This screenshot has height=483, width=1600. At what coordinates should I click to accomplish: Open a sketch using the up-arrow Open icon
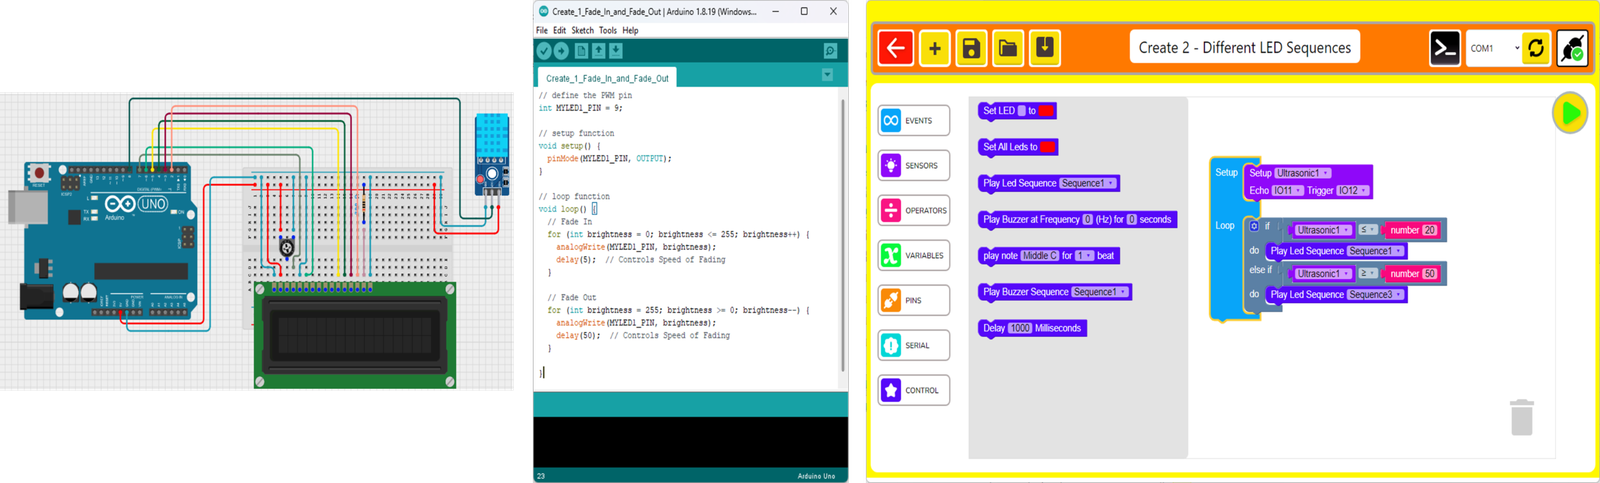599,51
